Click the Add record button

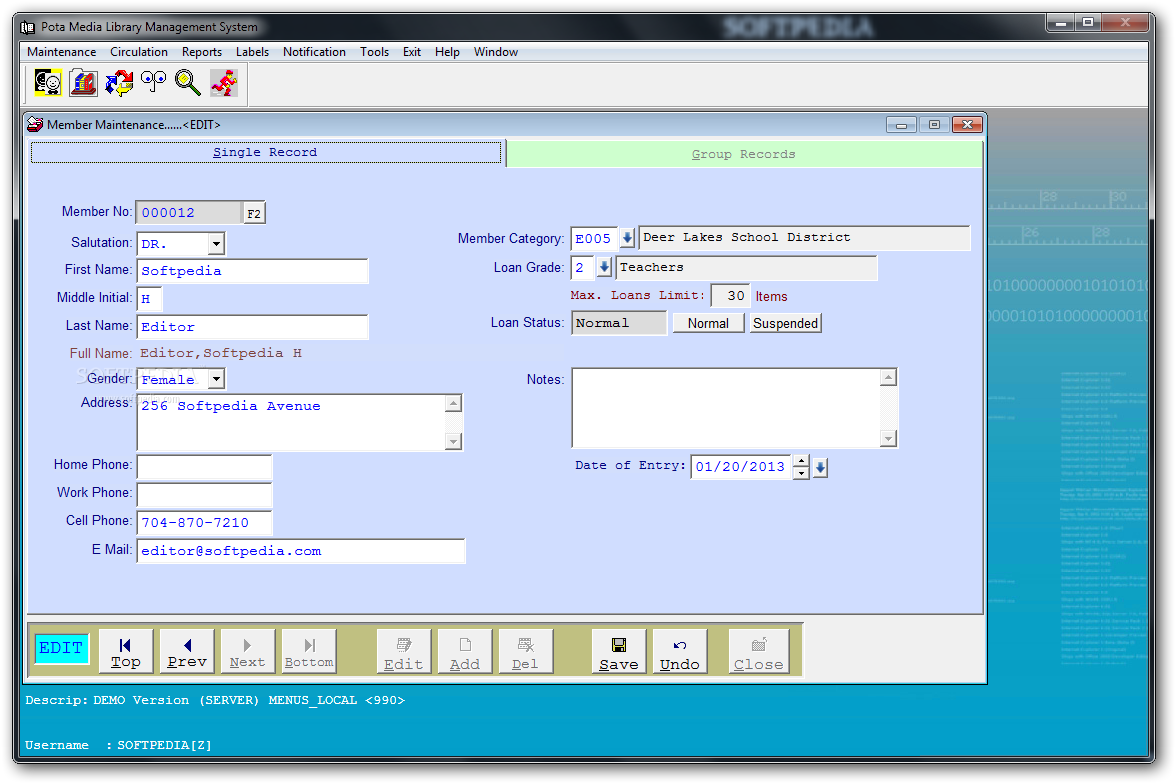pos(464,651)
